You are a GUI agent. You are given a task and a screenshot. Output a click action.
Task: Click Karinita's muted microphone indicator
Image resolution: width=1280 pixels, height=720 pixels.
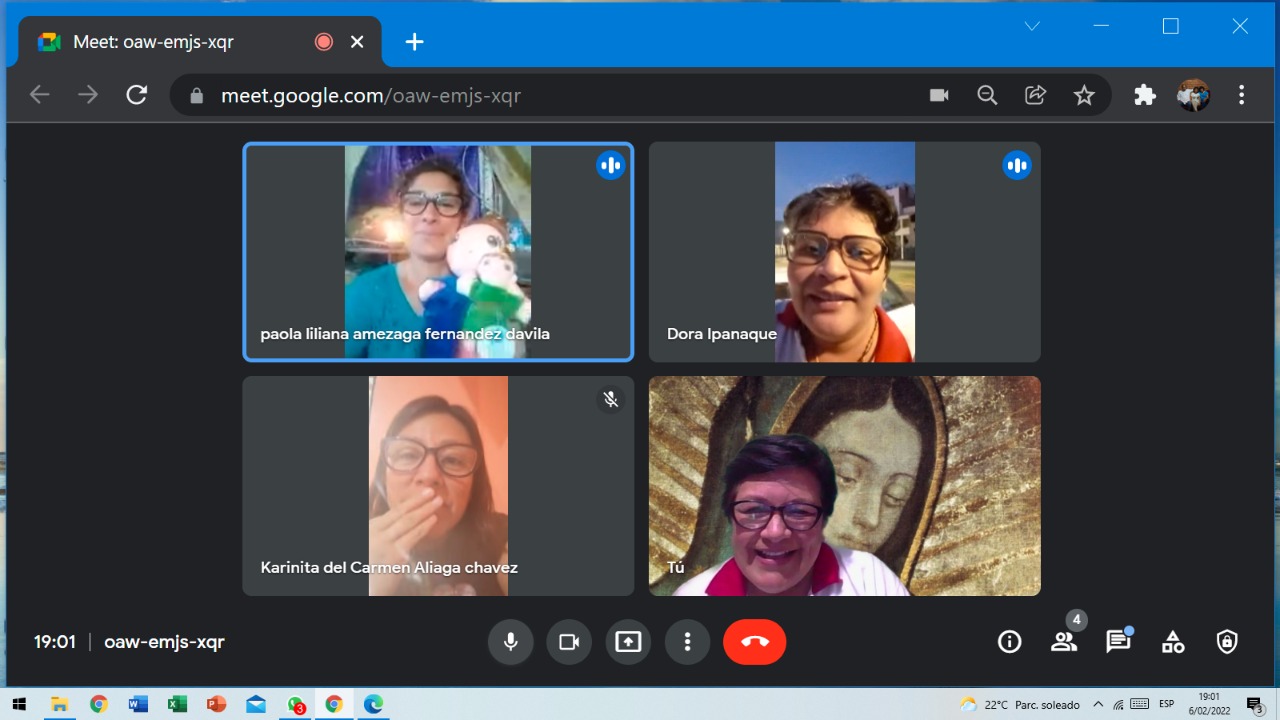pyautogui.click(x=611, y=400)
